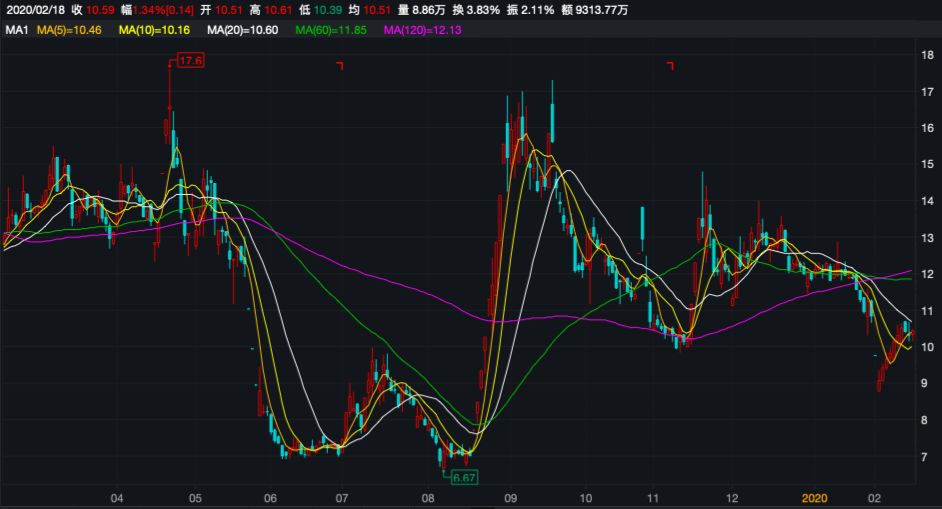The width and height of the screenshot is (942, 509).
Task: Click the date 2020/02/18 in header
Action: [x=35, y=10]
